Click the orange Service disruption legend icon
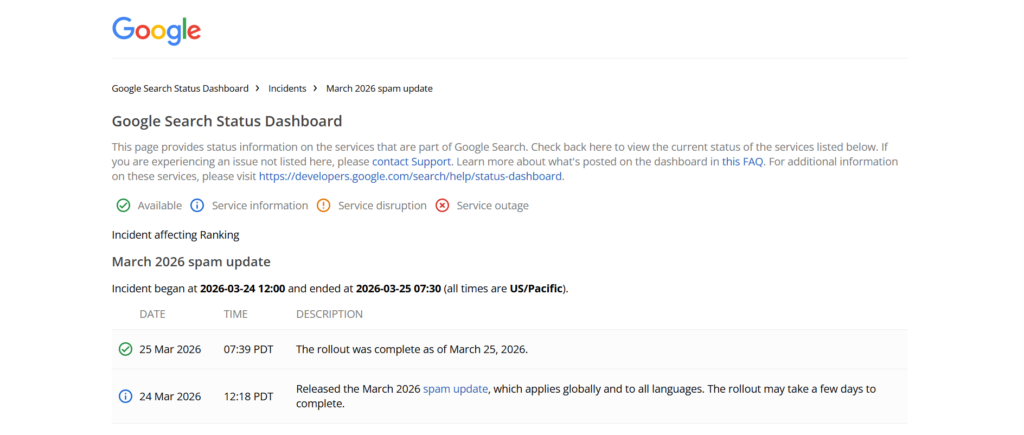This screenshot has height=435, width=1024. pos(323,206)
